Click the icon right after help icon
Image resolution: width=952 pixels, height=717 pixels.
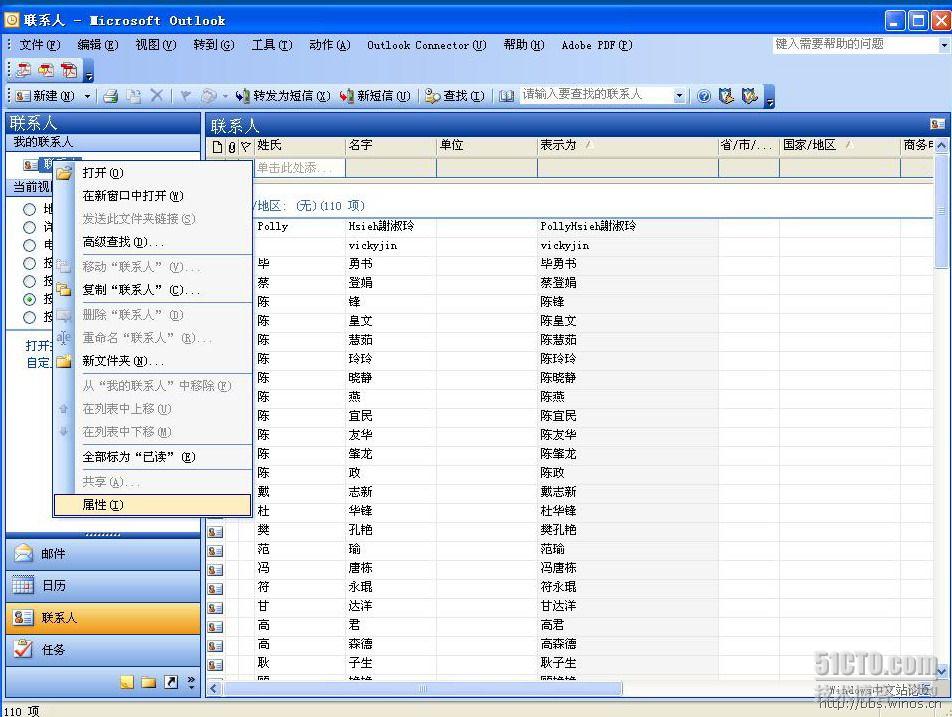726,96
